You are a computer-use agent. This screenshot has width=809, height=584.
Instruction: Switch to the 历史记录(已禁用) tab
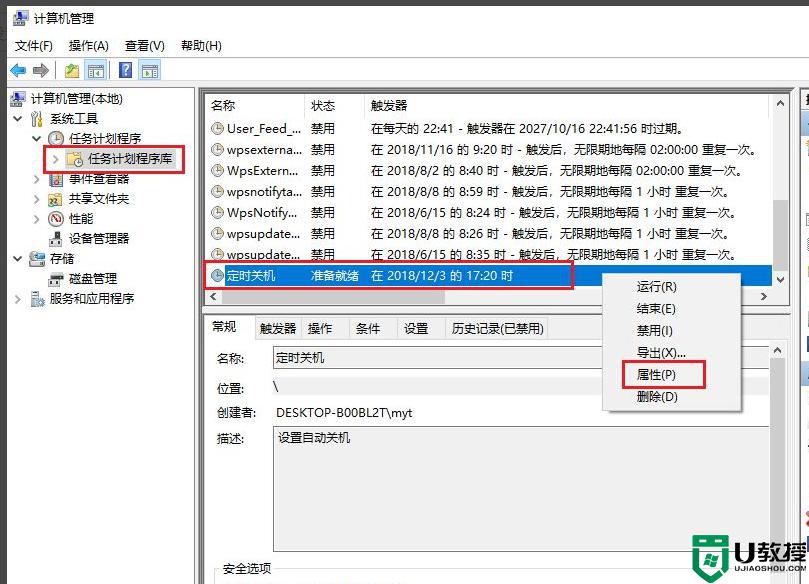(x=497, y=328)
